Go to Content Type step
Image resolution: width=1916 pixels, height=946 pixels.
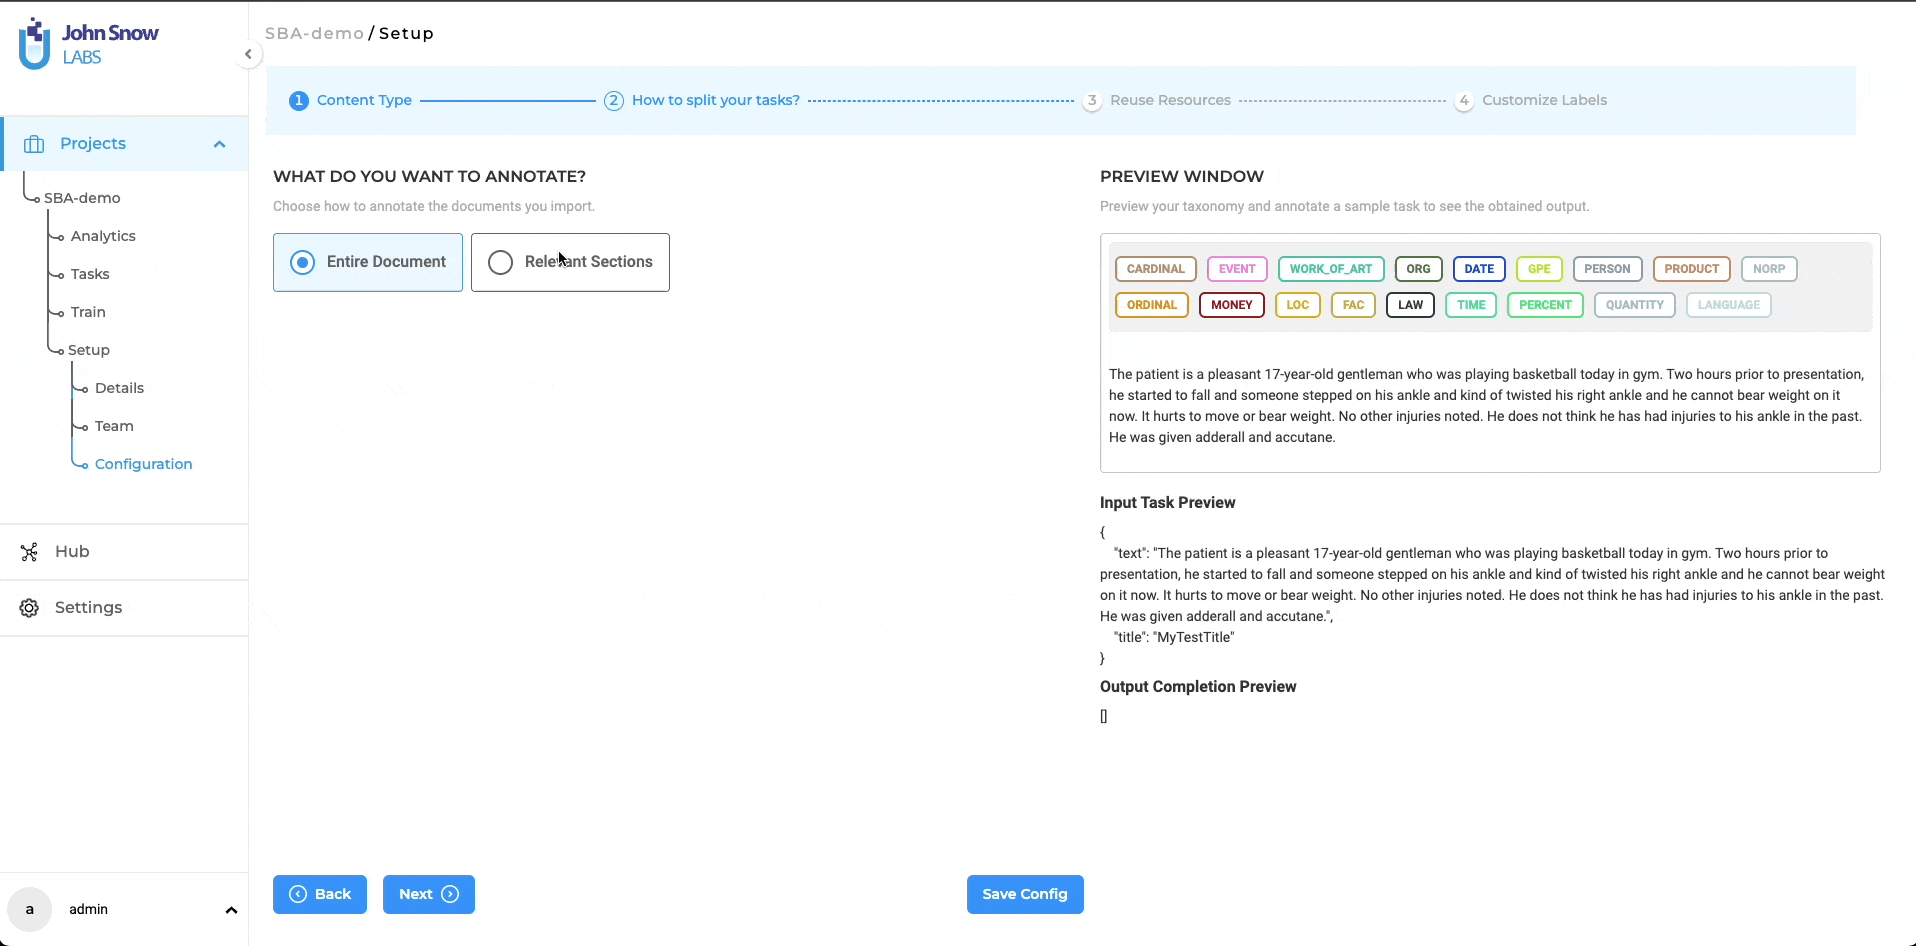tap(364, 101)
